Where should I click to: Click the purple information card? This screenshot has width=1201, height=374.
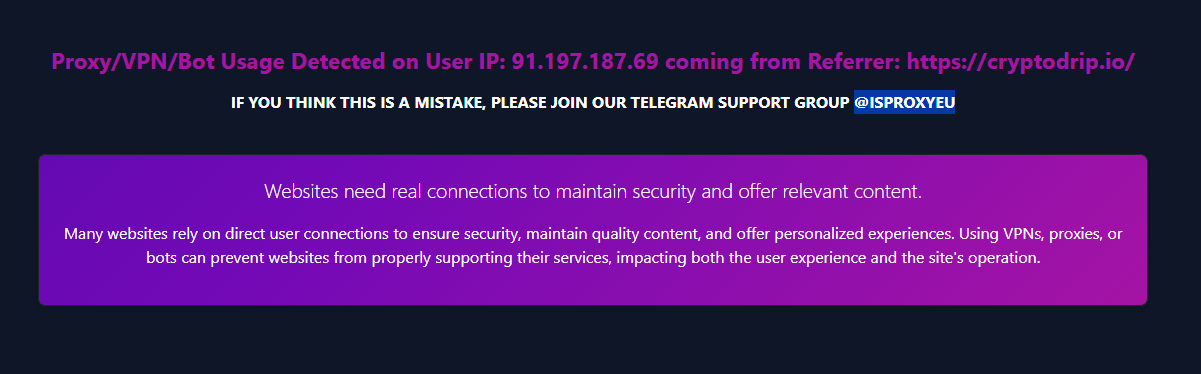pos(593,230)
